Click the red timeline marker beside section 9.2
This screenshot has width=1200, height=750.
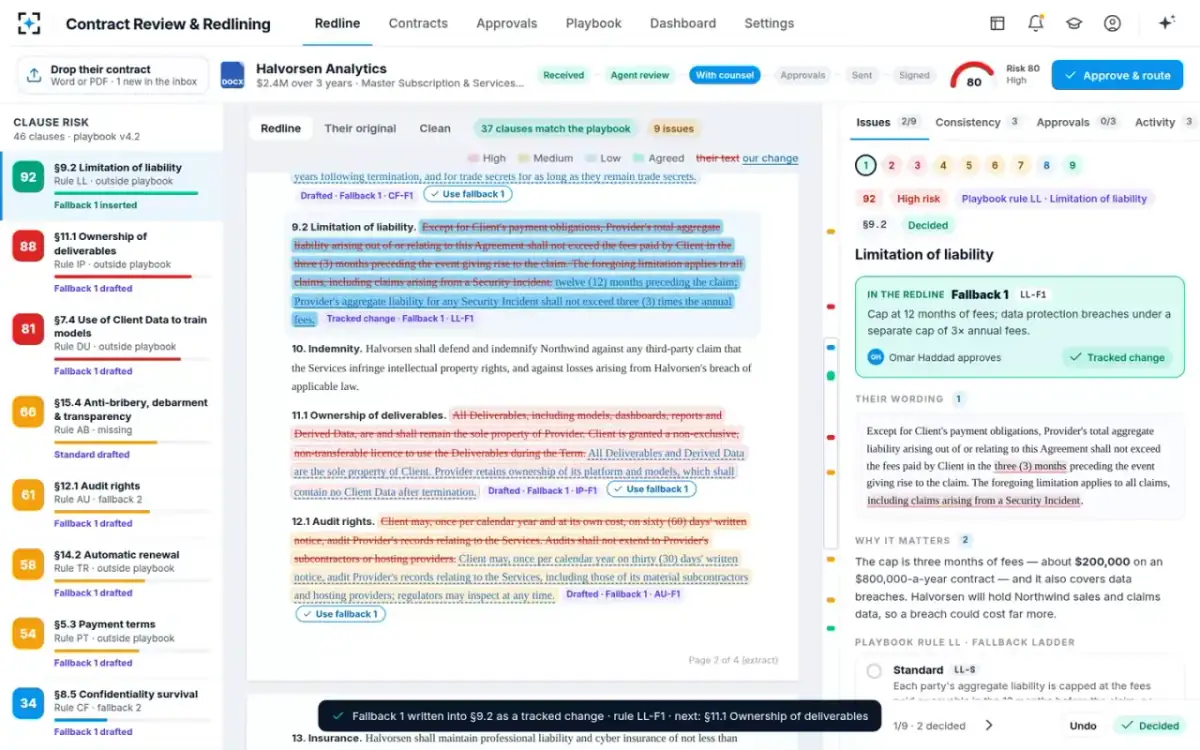tap(831, 306)
